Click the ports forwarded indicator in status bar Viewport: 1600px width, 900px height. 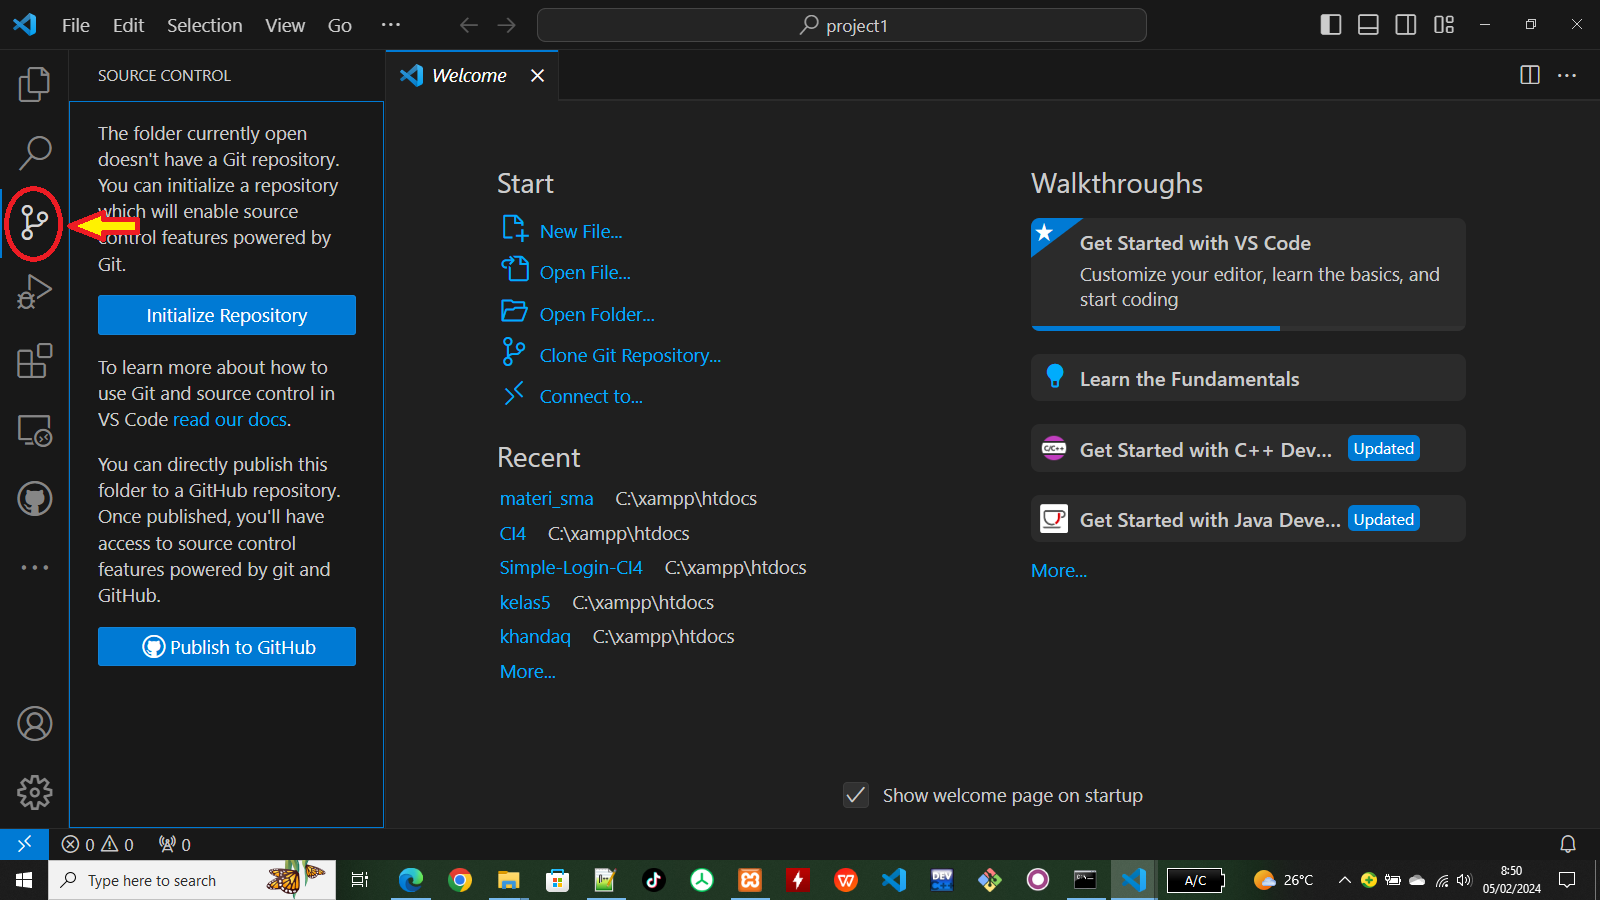tap(175, 844)
